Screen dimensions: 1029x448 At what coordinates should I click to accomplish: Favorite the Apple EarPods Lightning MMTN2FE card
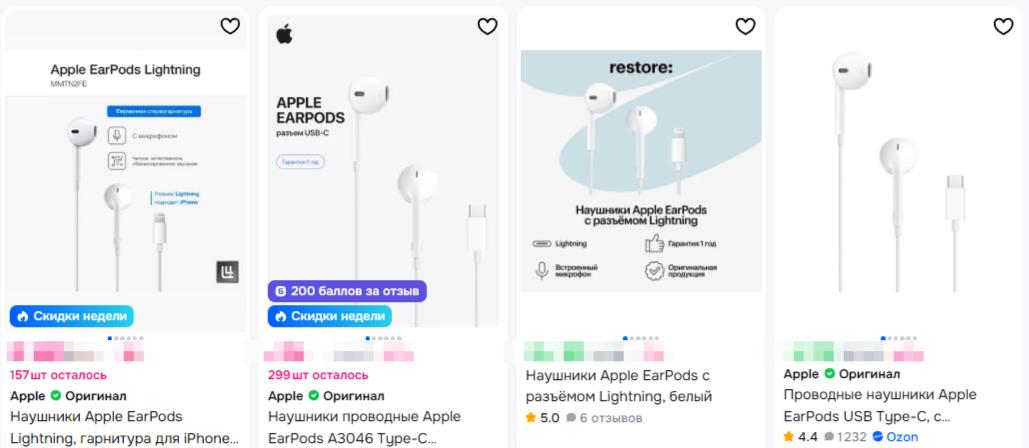230,26
